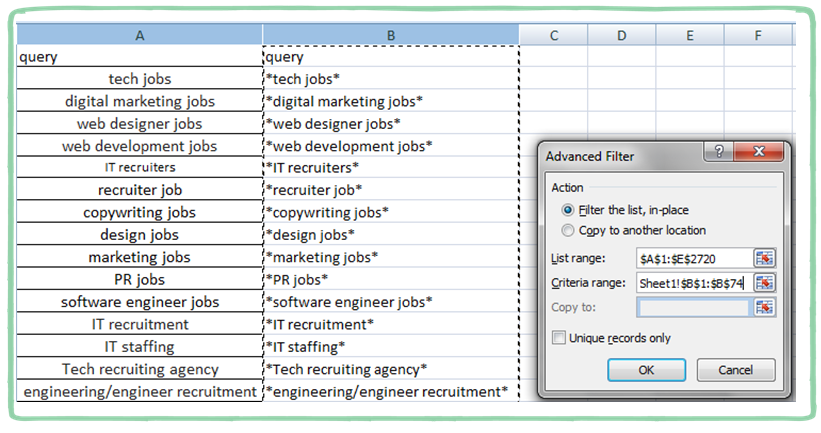Screen dimensions: 821x433
Task: Focus the Criteria range input field
Action: click(x=694, y=283)
